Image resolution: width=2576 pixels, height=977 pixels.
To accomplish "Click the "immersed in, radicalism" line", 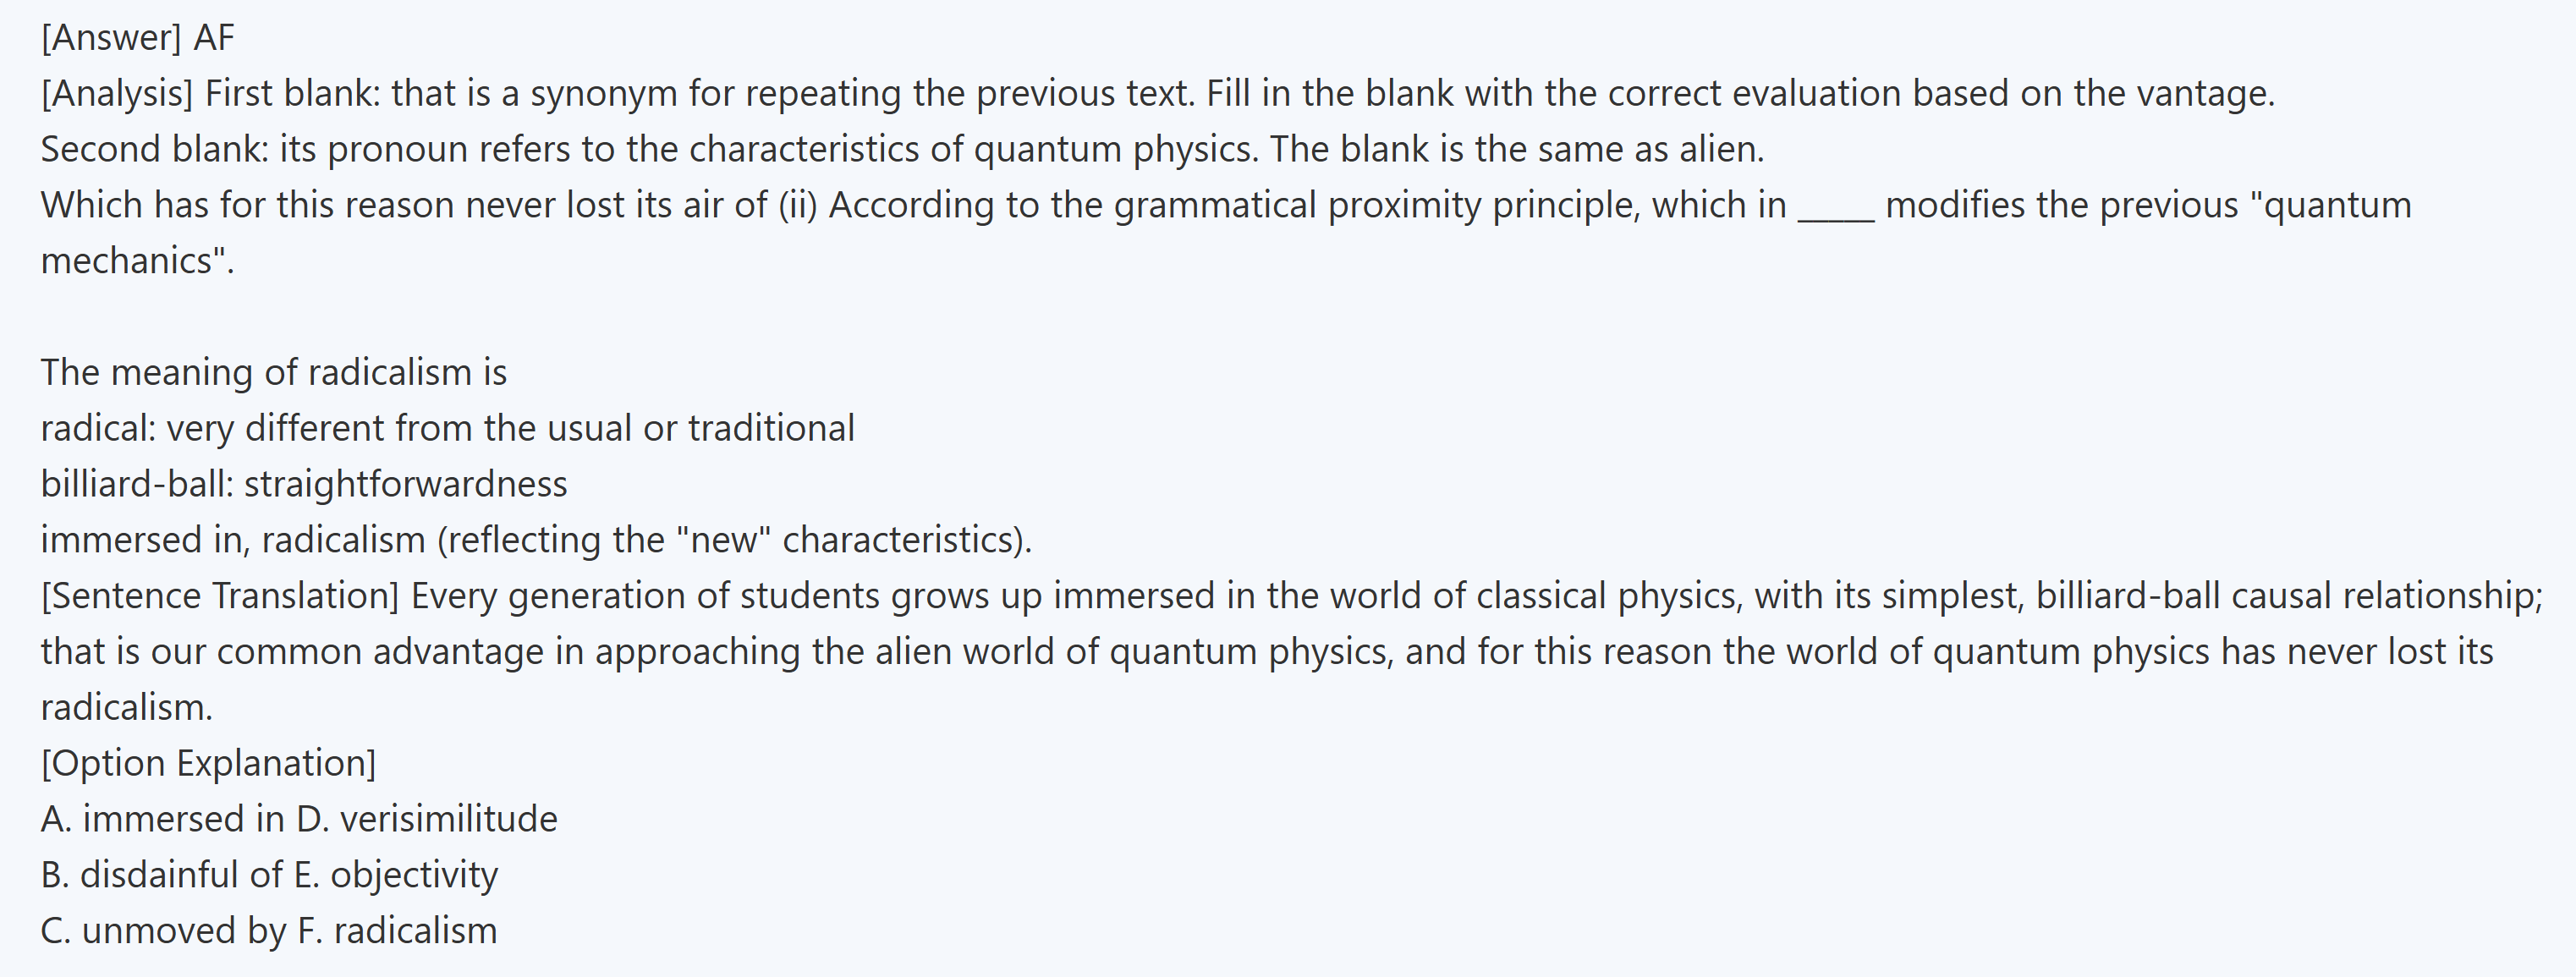I will point(535,541).
